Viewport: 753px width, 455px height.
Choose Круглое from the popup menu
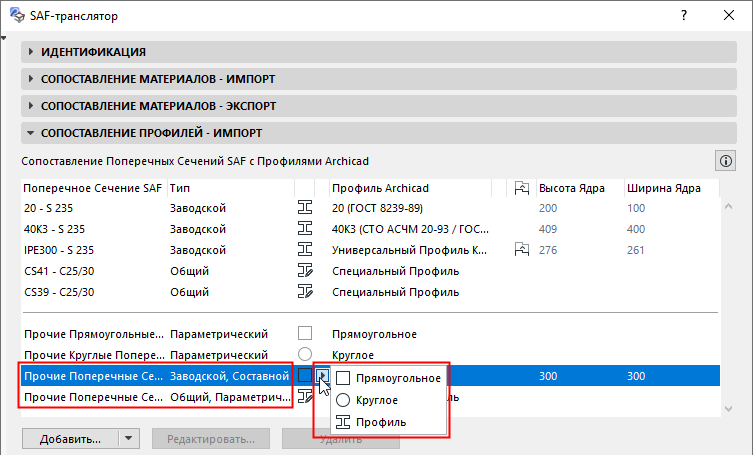pyautogui.click(x=389, y=400)
